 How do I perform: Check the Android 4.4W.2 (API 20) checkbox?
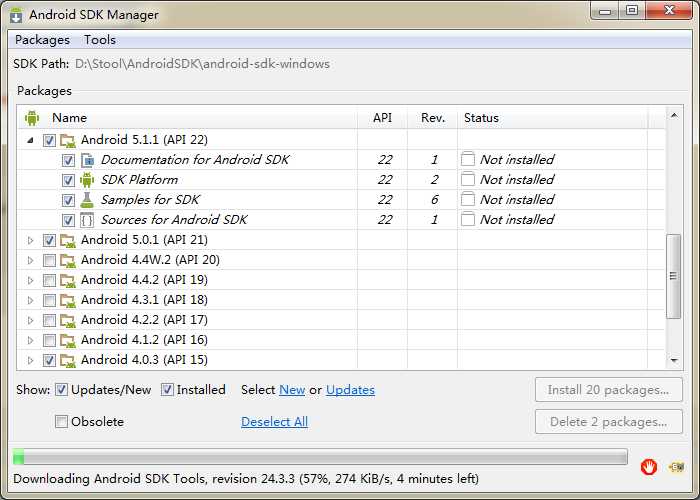(x=49, y=260)
